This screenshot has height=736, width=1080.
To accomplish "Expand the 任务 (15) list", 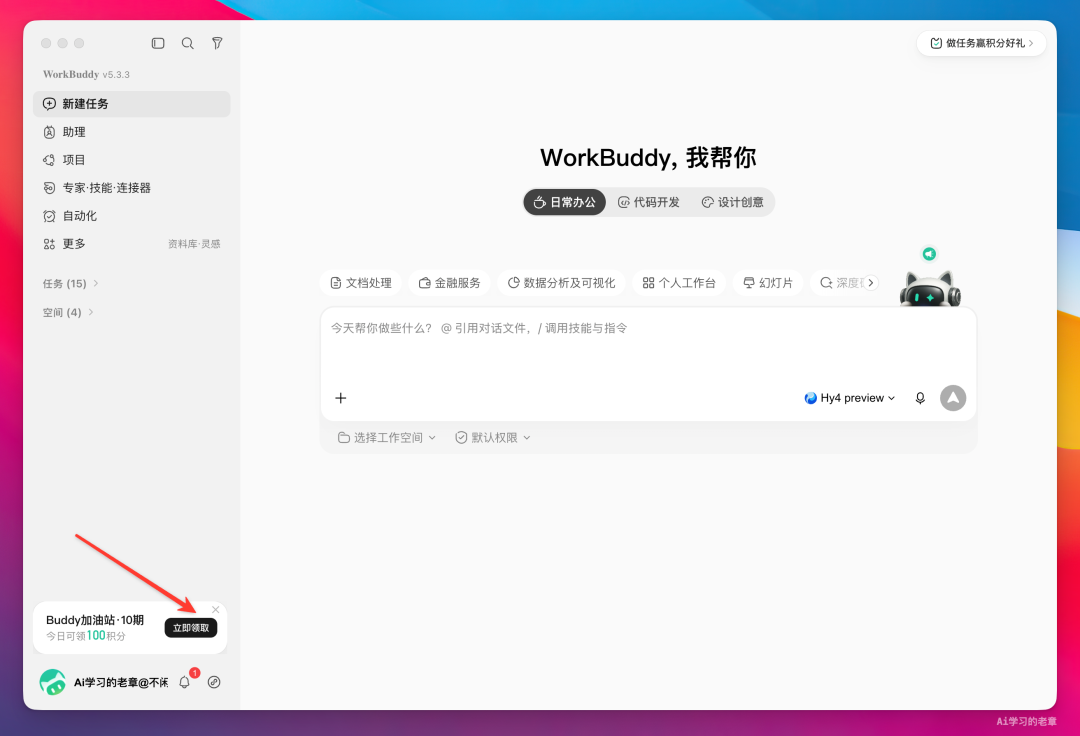I will coord(70,284).
